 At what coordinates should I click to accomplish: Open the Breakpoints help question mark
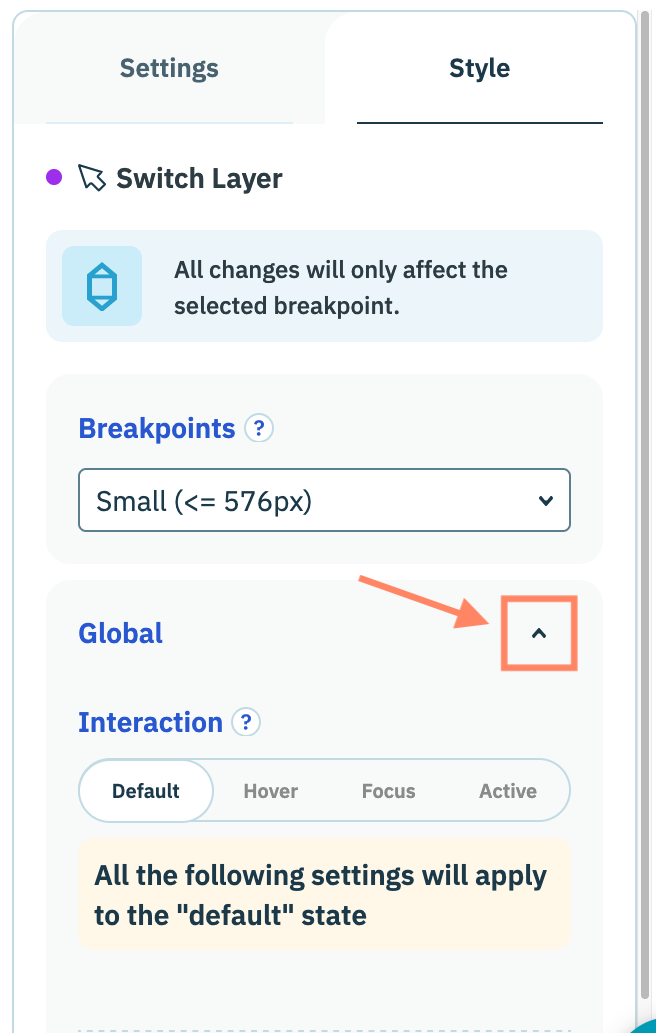pos(259,429)
